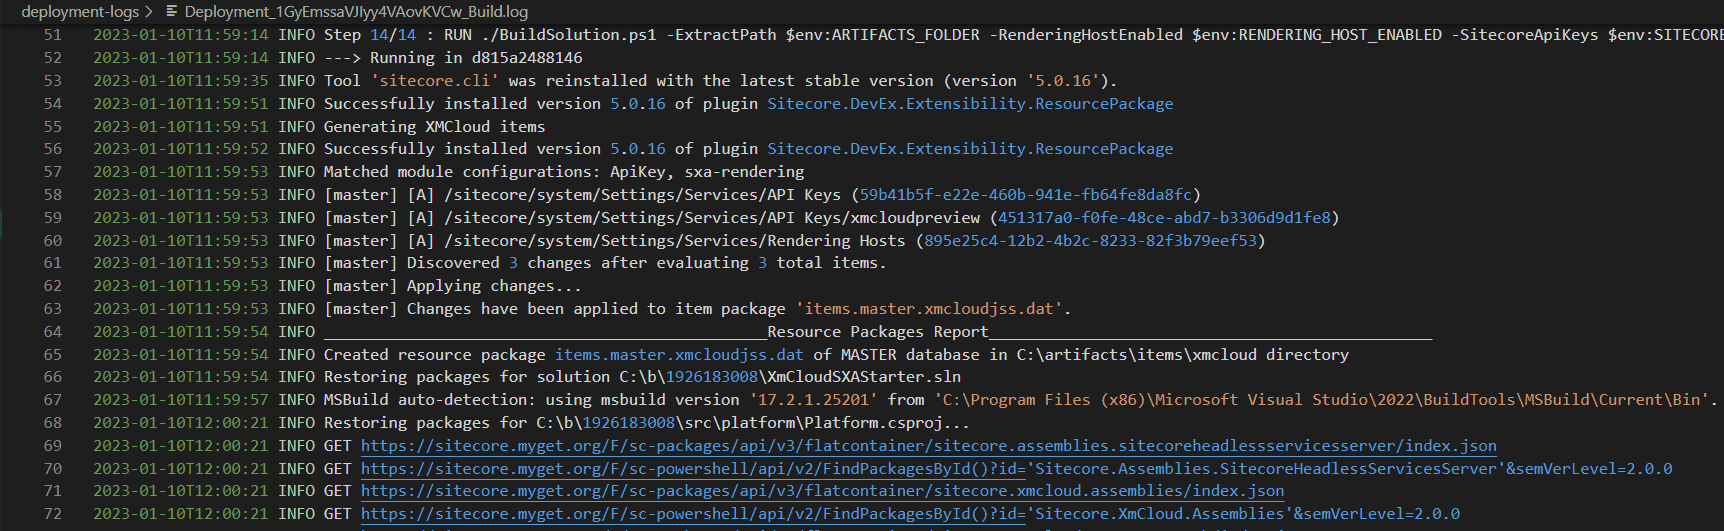Click line number 64 in the gutter
This screenshot has width=1724, height=531.
click(x=52, y=332)
